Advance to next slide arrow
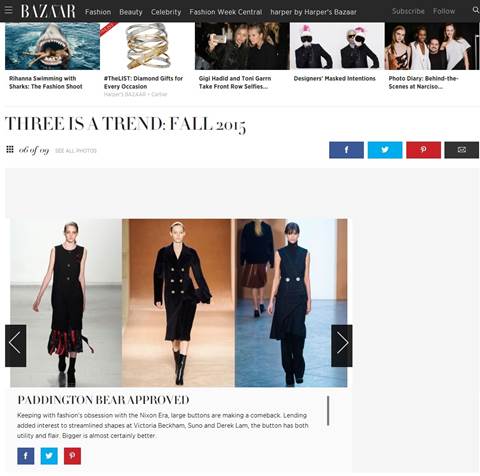 (342, 346)
